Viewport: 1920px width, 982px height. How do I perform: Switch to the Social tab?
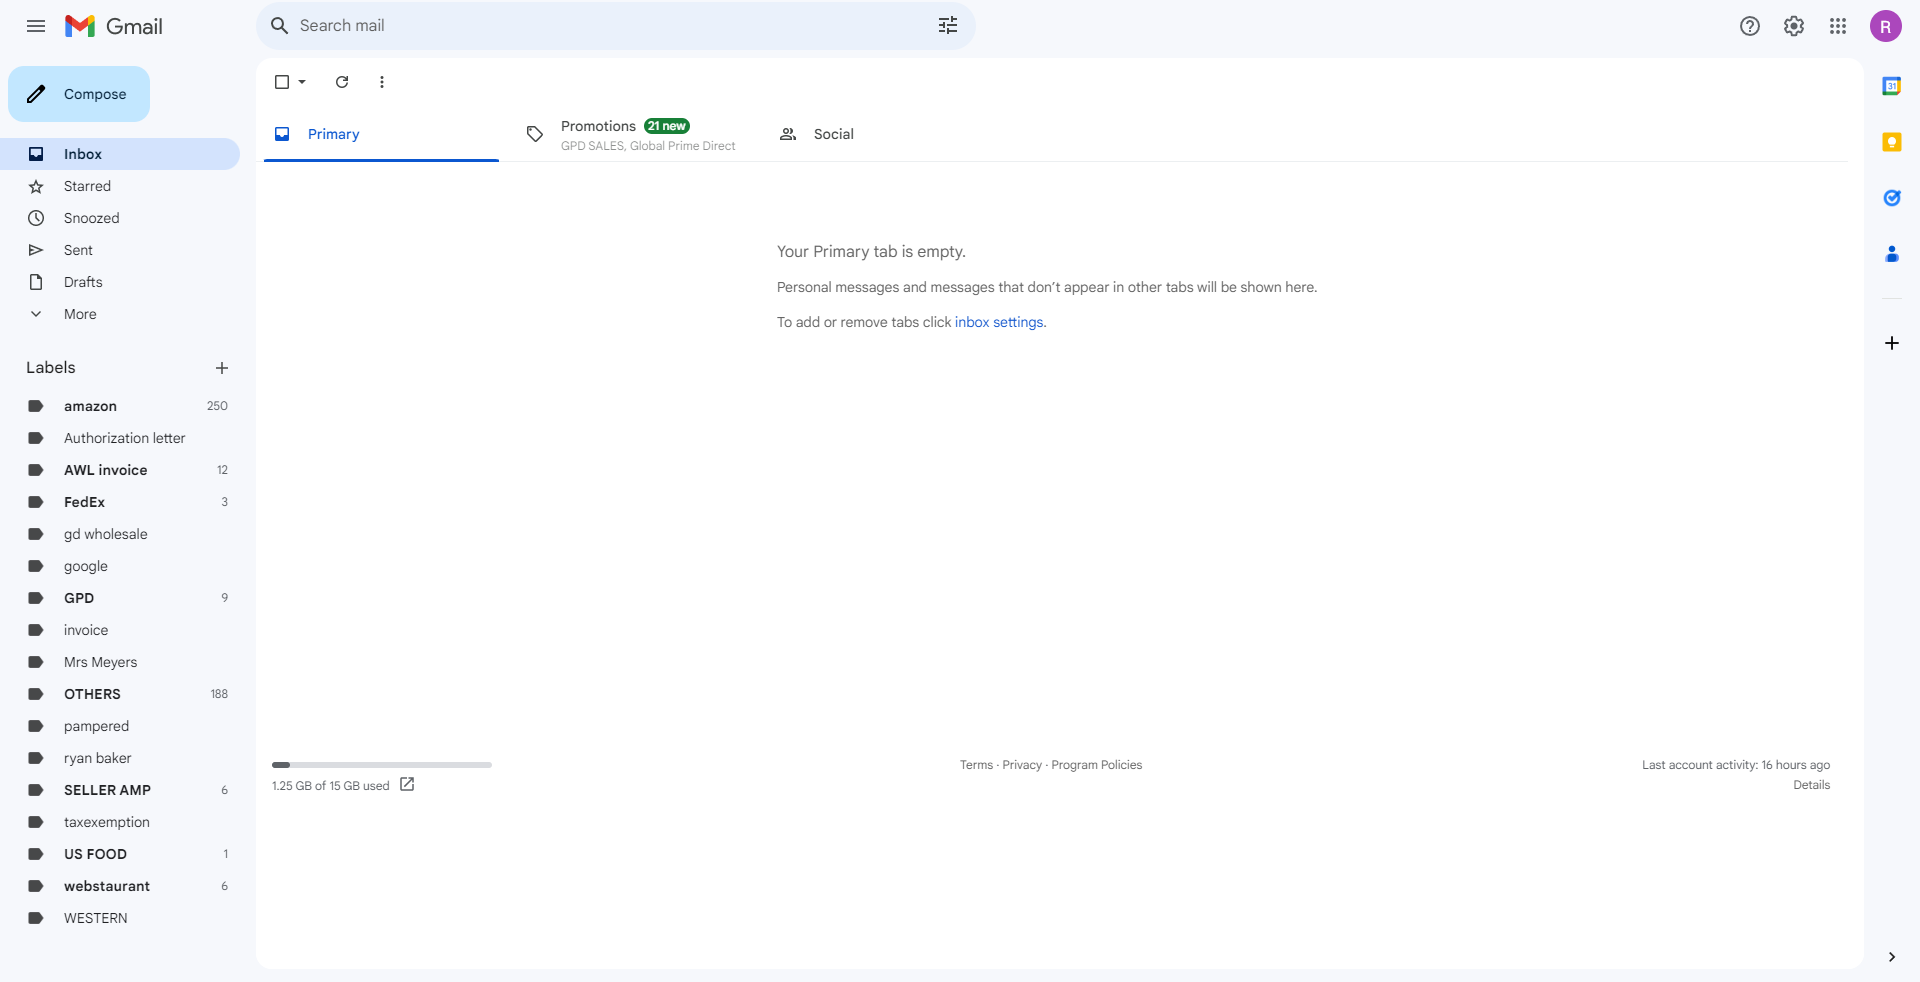pos(885,134)
